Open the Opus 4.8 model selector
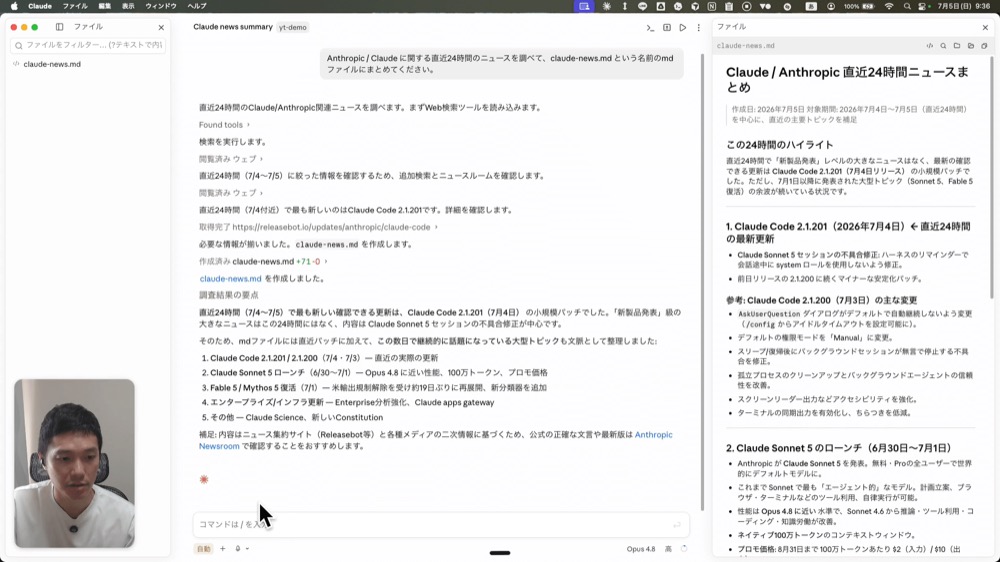This screenshot has height=562, width=1000. 640,549
